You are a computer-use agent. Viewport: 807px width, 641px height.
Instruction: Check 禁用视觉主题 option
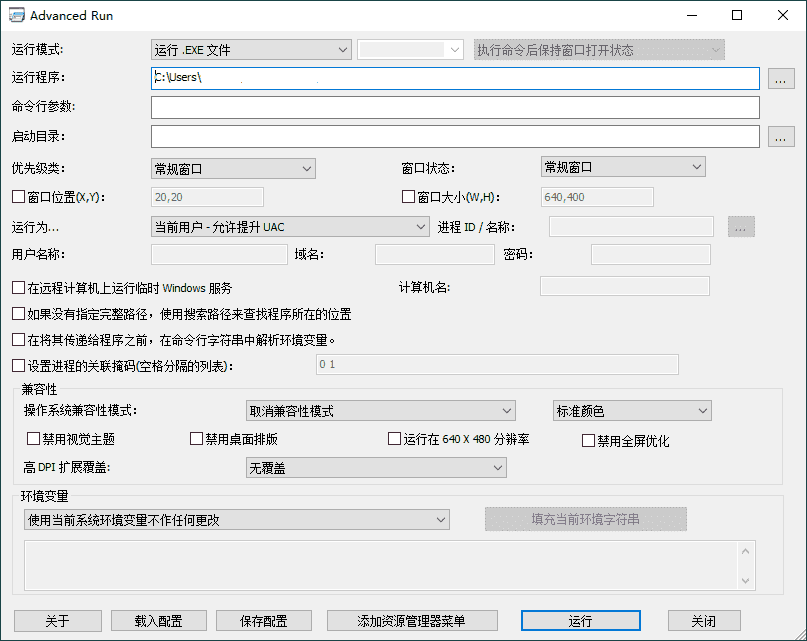tap(34, 439)
